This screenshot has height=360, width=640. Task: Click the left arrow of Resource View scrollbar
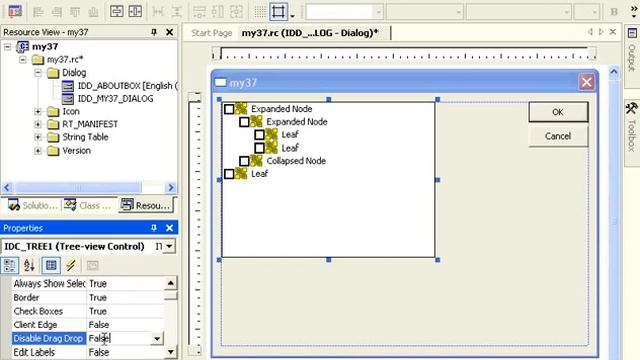7,188
